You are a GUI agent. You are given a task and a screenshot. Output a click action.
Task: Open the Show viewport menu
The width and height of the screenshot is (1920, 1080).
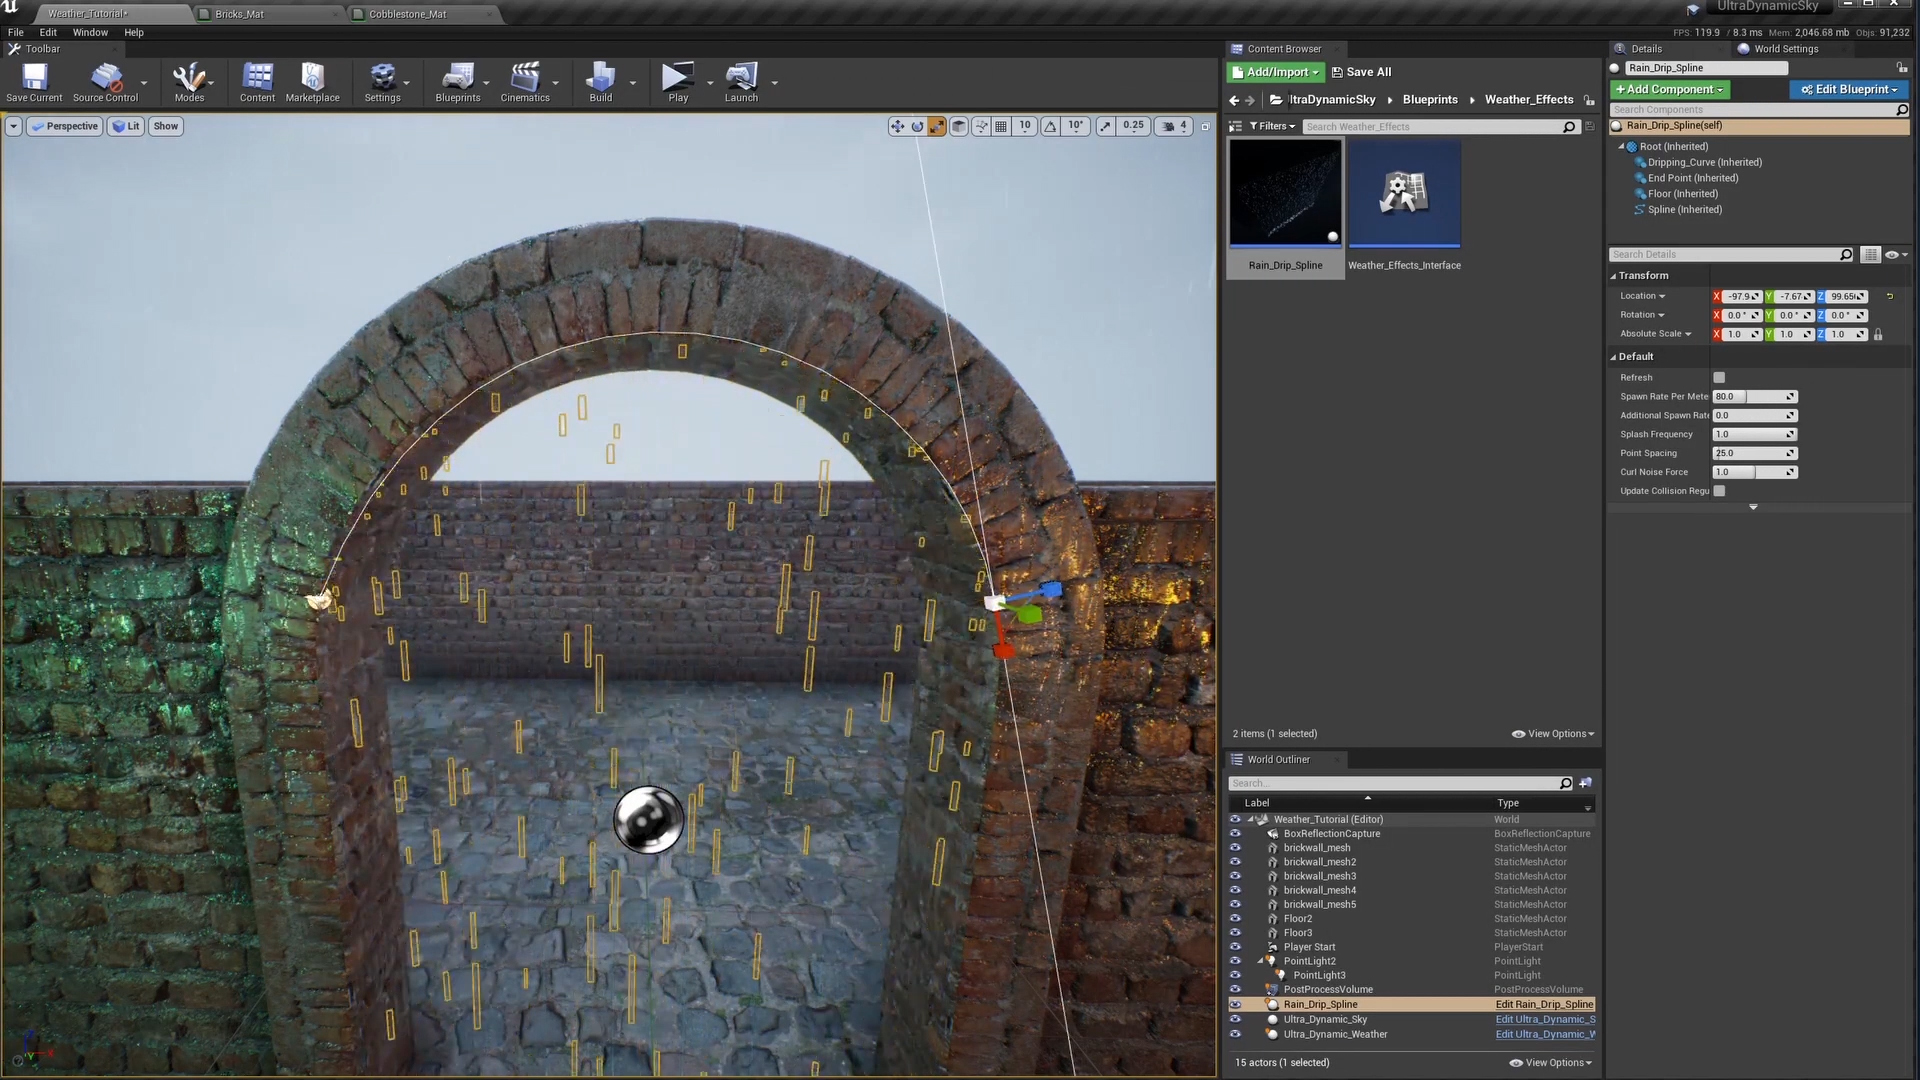166,126
